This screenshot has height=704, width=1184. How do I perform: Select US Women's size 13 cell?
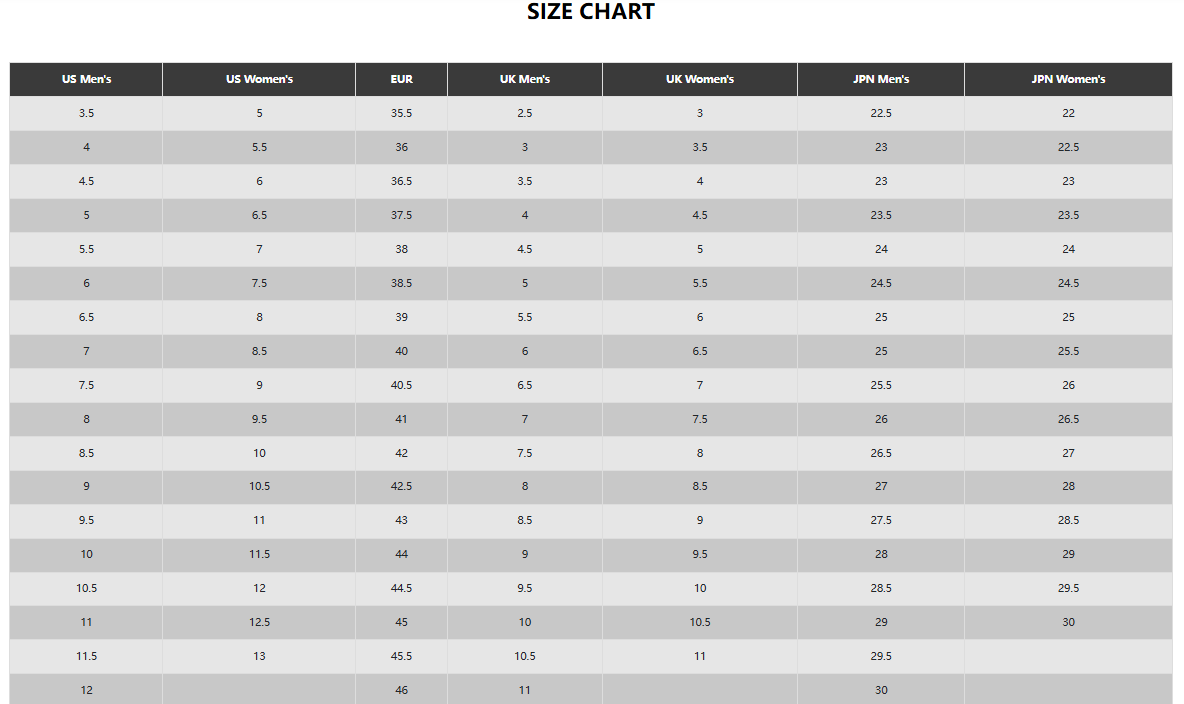259,656
